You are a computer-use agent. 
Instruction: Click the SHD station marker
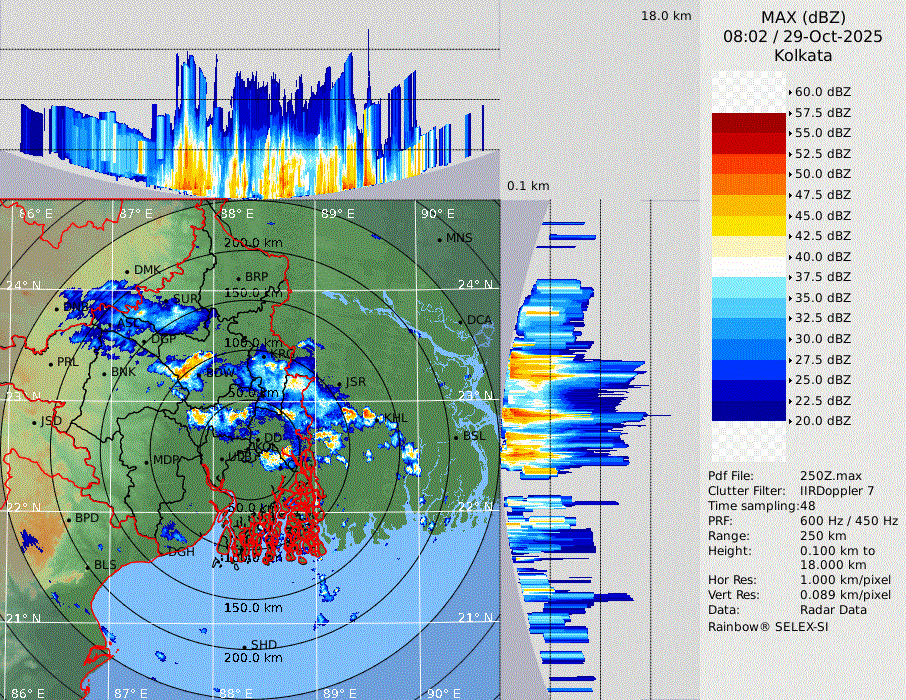(x=244, y=645)
